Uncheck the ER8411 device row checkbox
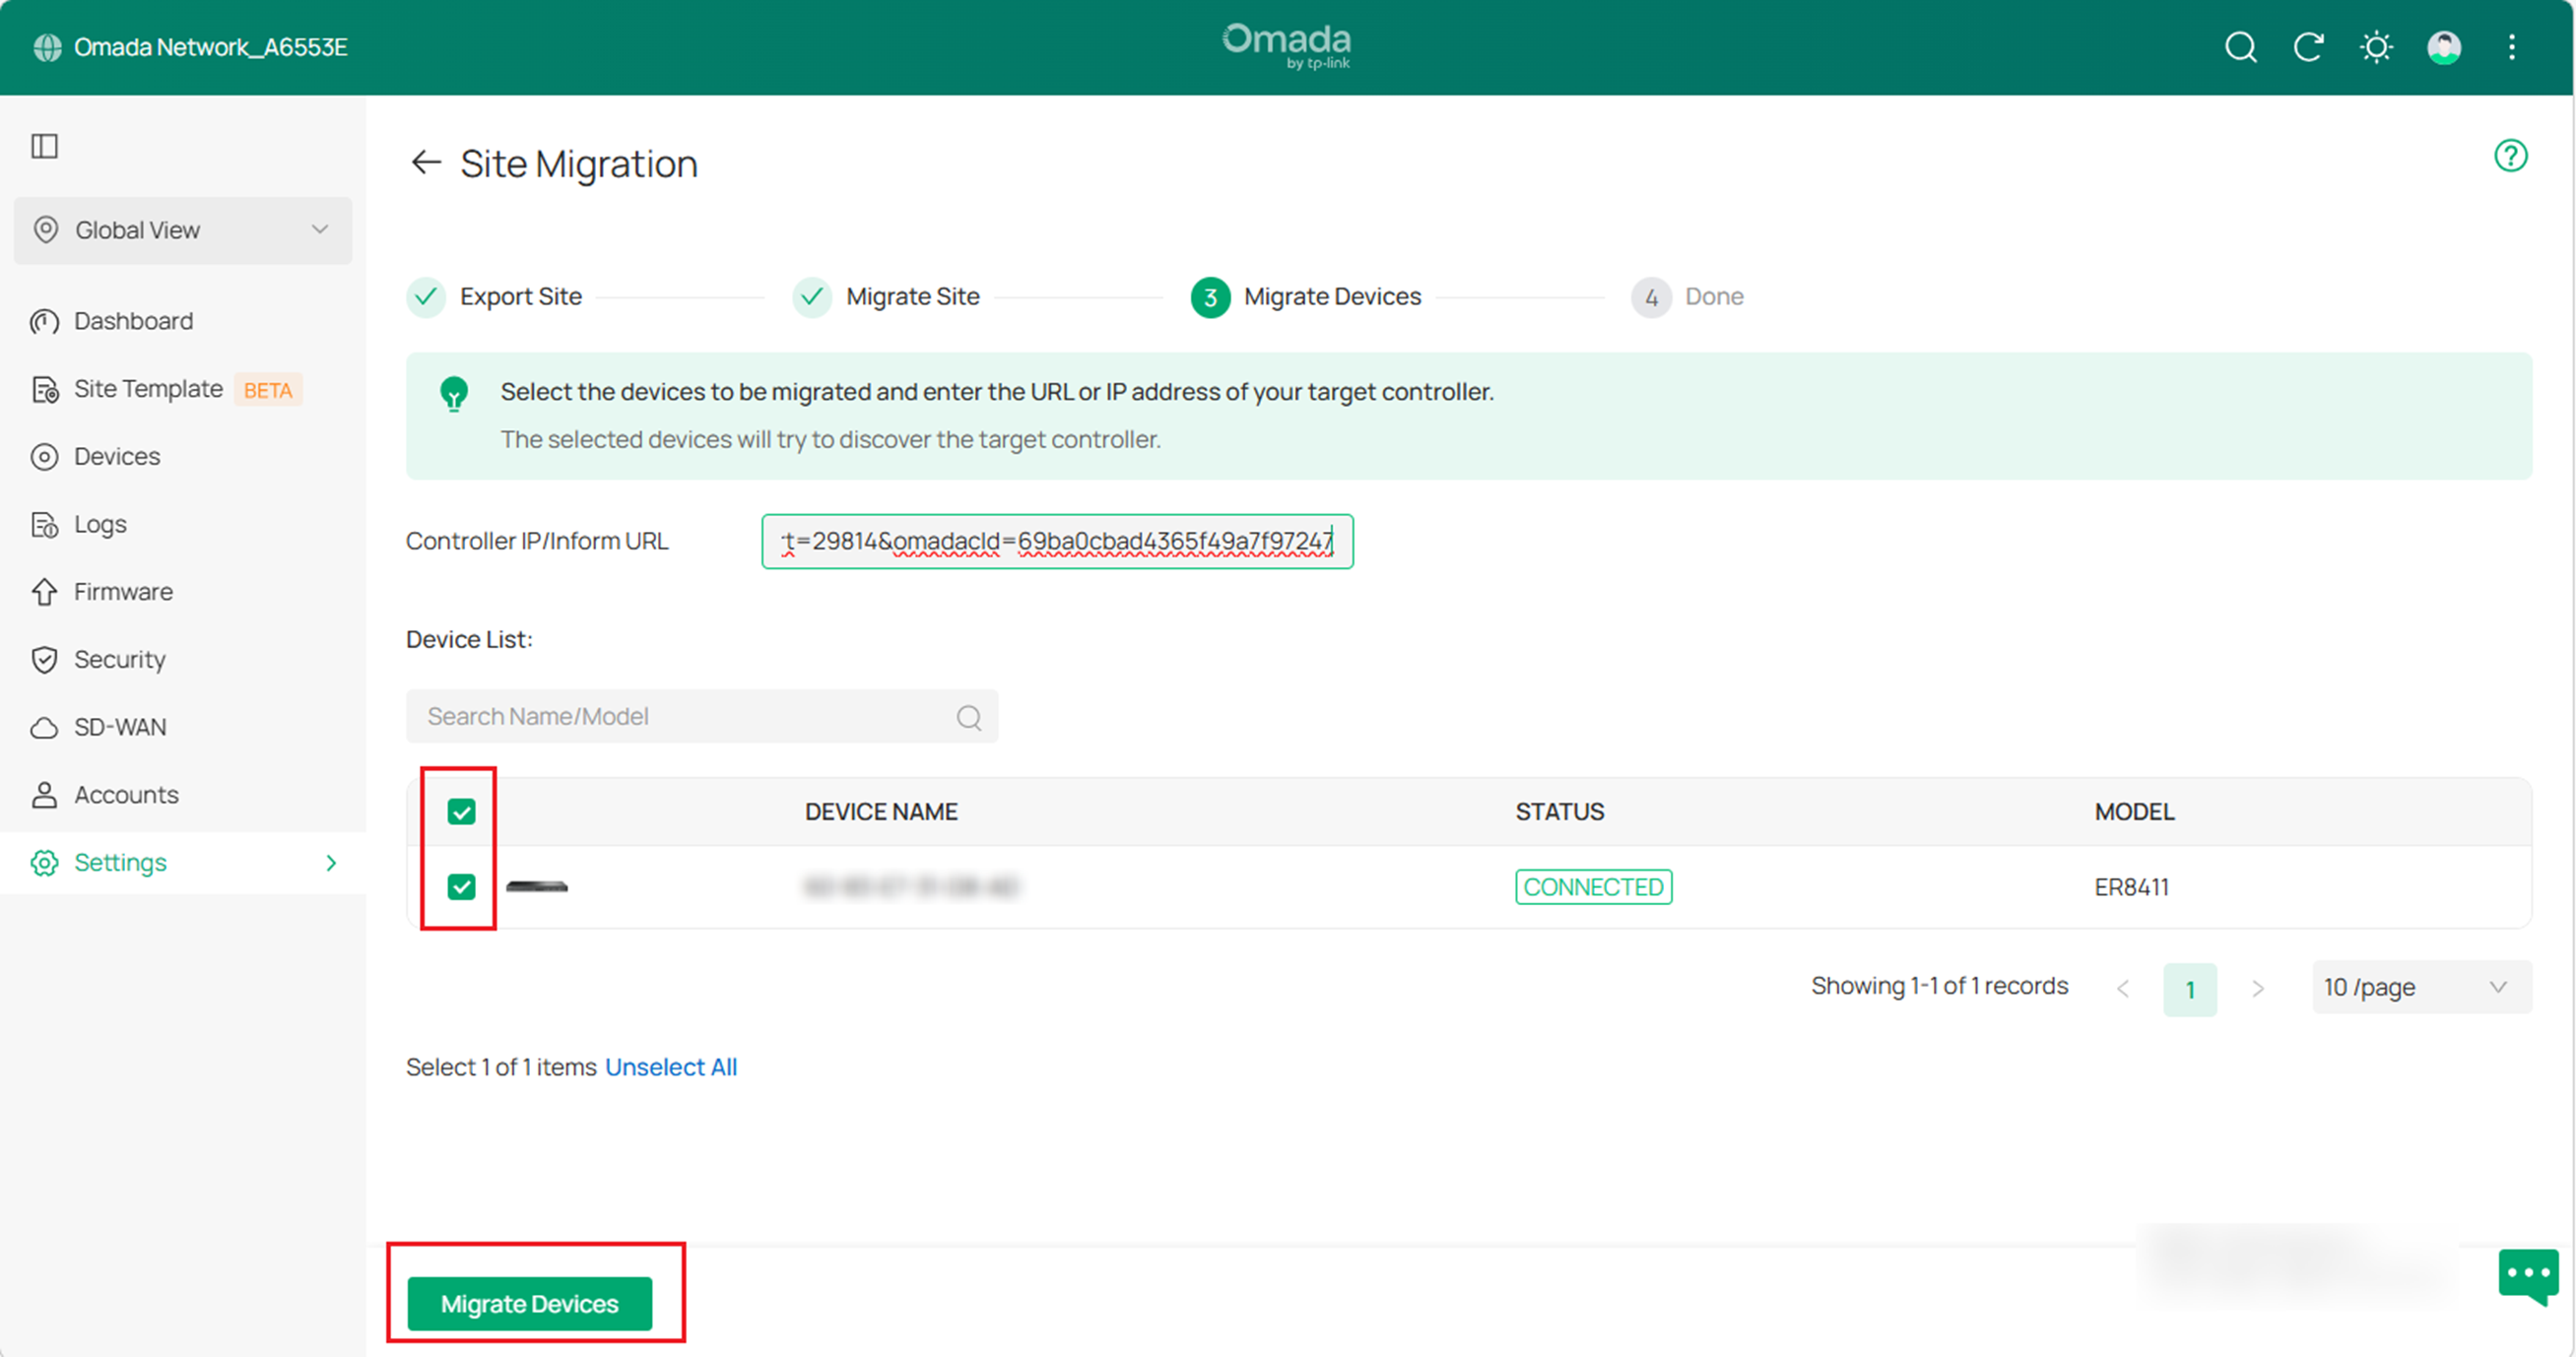This screenshot has width=2576, height=1357. tap(461, 886)
